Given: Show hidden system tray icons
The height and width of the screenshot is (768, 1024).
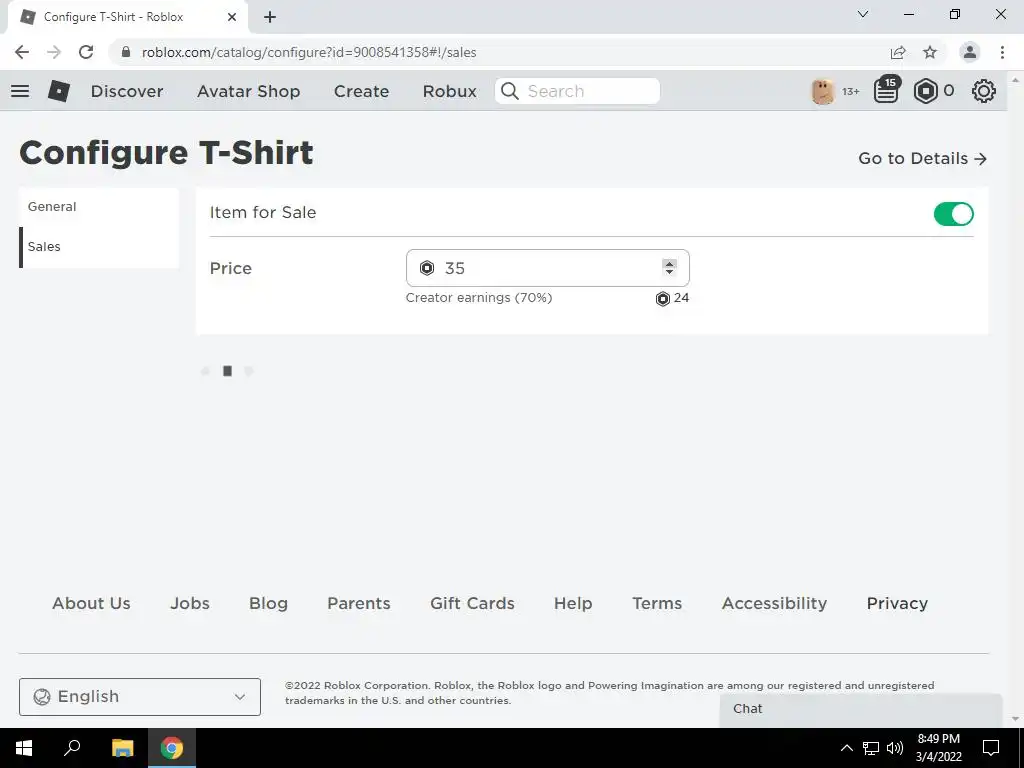Looking at the screenshot, I should (846, 748).
